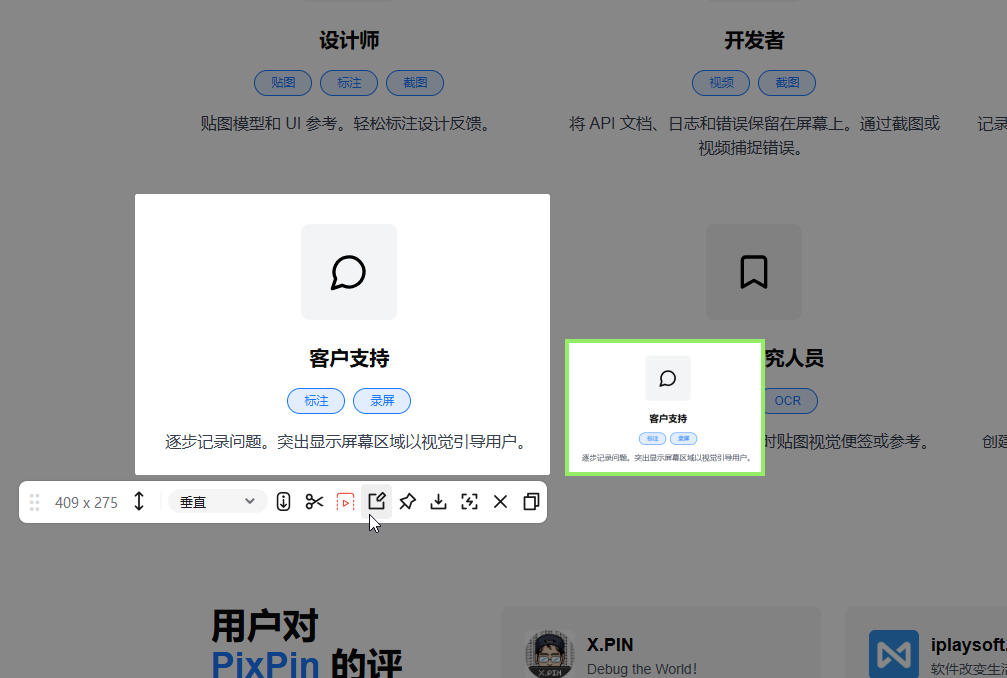Click the scroll capture icon on the toolbar
This screenshot has width=1007, height=678.
tap(283, 501)
